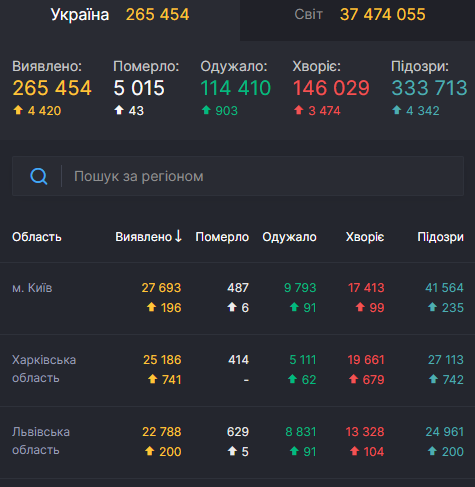Focus the Пошук за регіоном search field
Viewport: 475px width, 487px height.
[238, 176]
